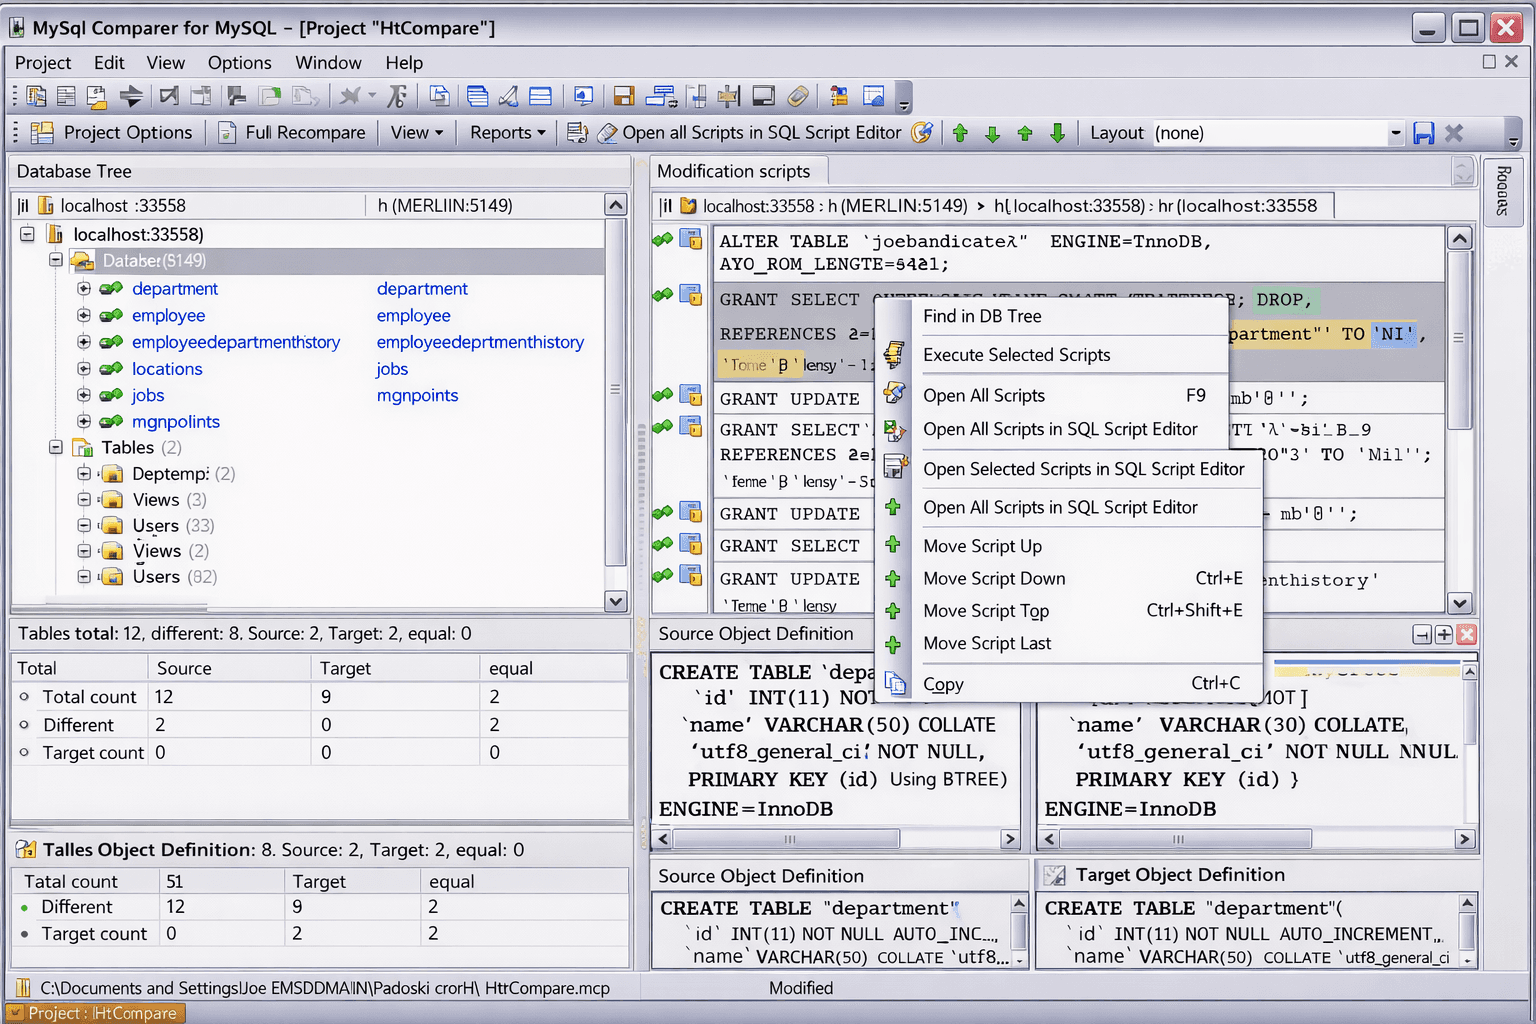
Task: Click the Find in DB Tree icon
Action: pos(895,316)
